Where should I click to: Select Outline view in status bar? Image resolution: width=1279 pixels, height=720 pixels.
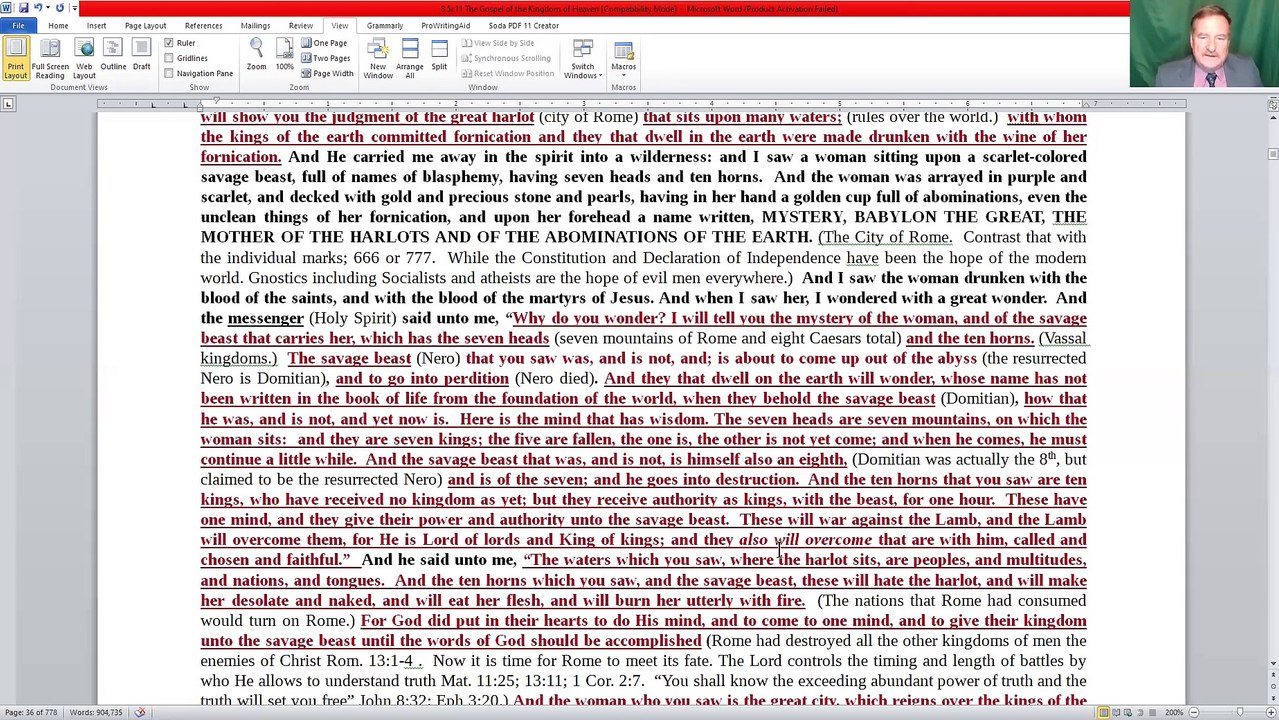tap(1142, 712)
